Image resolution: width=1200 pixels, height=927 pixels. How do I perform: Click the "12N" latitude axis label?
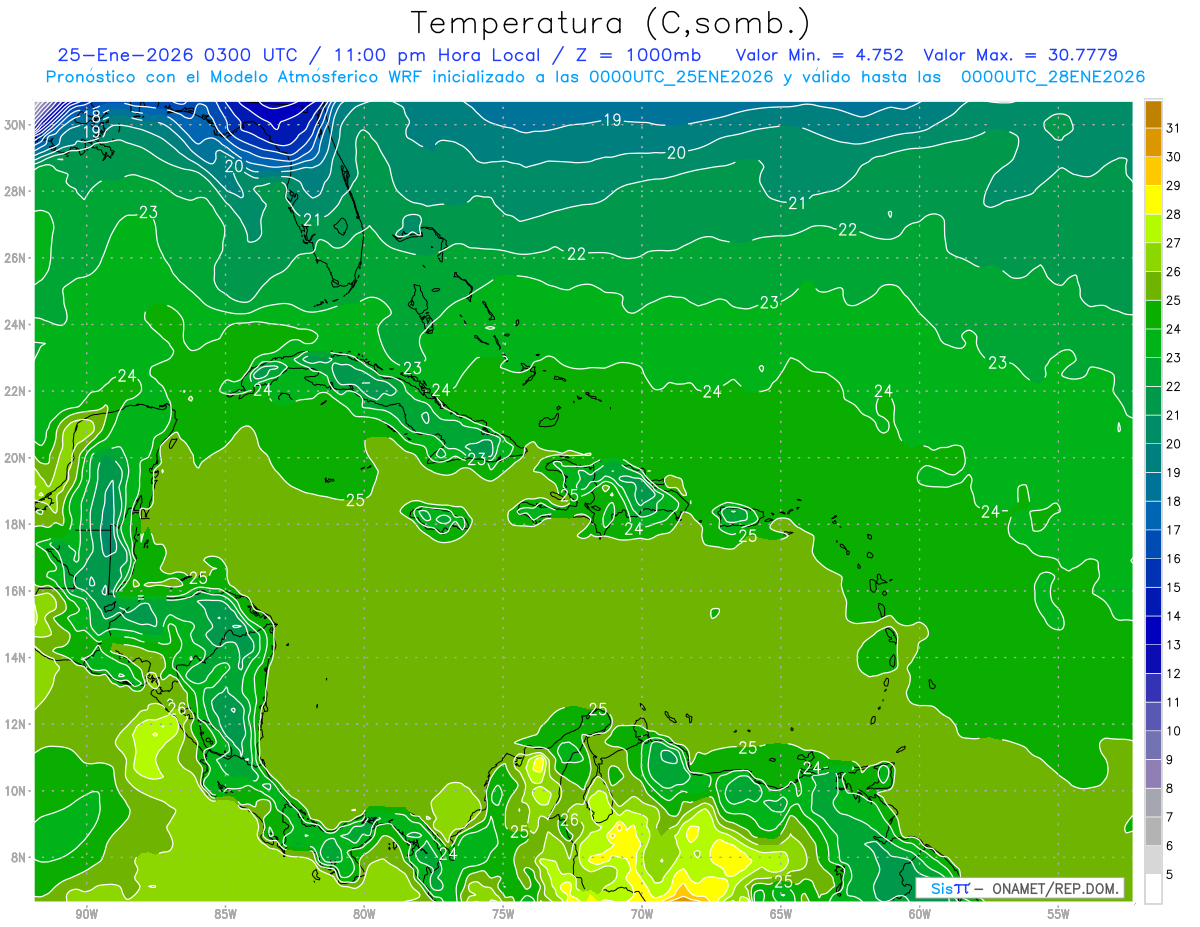16,724
